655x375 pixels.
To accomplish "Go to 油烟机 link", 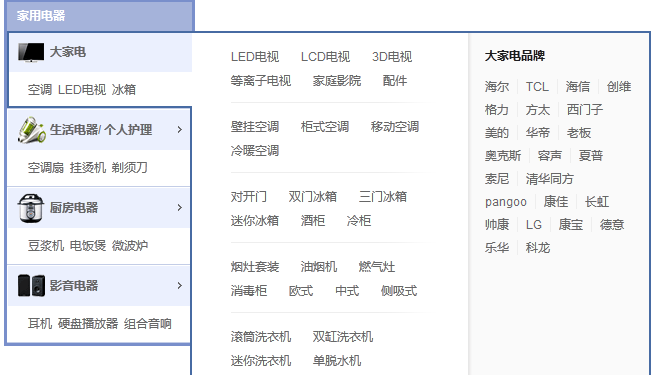I will (x=319, y=267).
